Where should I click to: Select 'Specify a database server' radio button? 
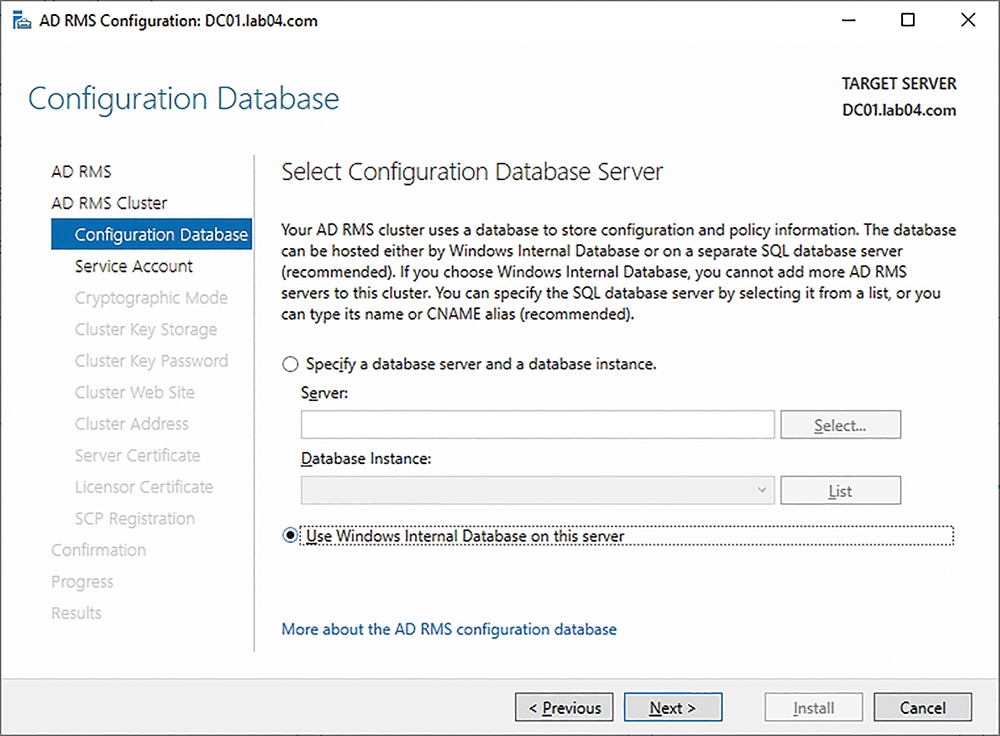coord(290,364)
